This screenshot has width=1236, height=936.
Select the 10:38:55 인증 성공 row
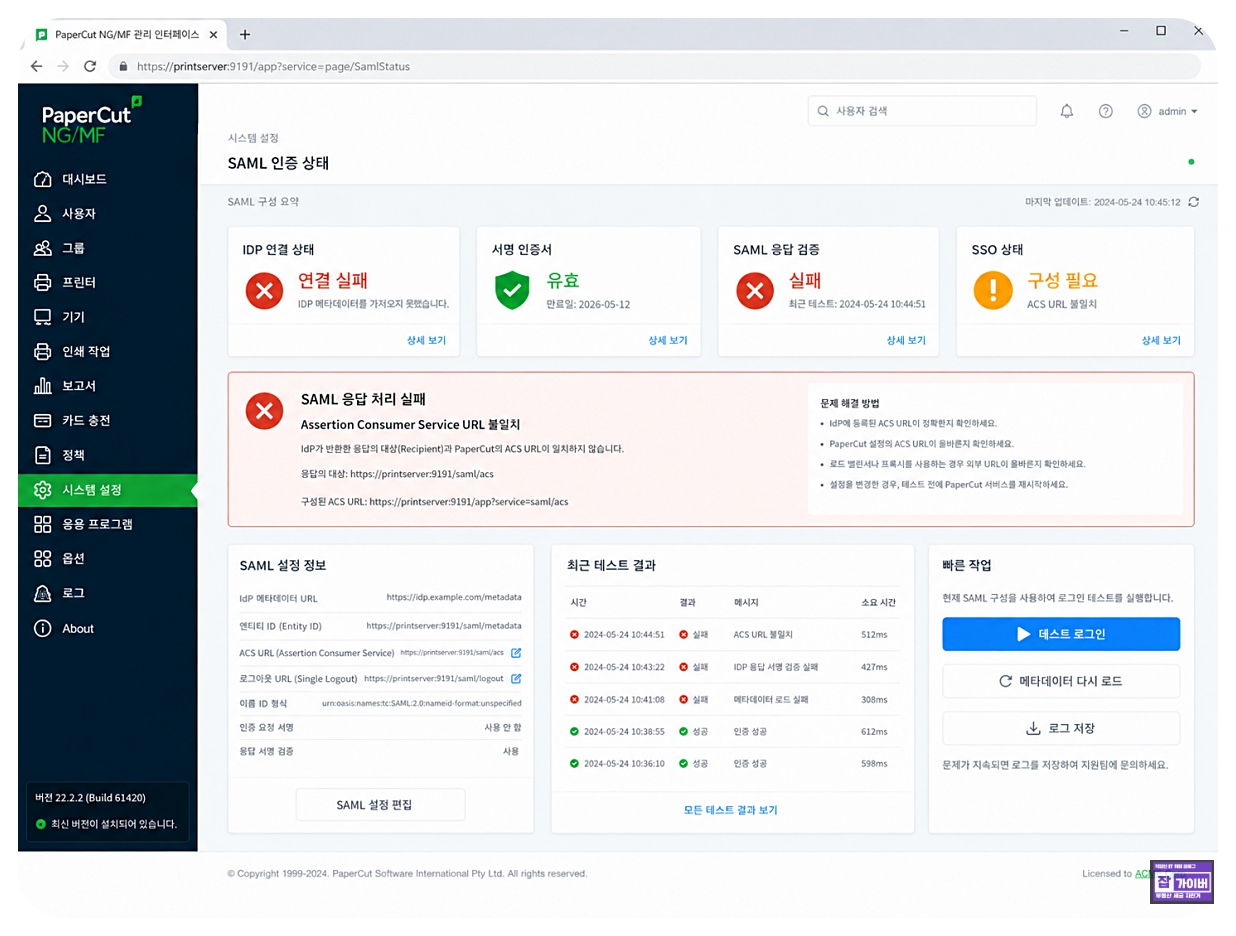[x=733, y=731]
